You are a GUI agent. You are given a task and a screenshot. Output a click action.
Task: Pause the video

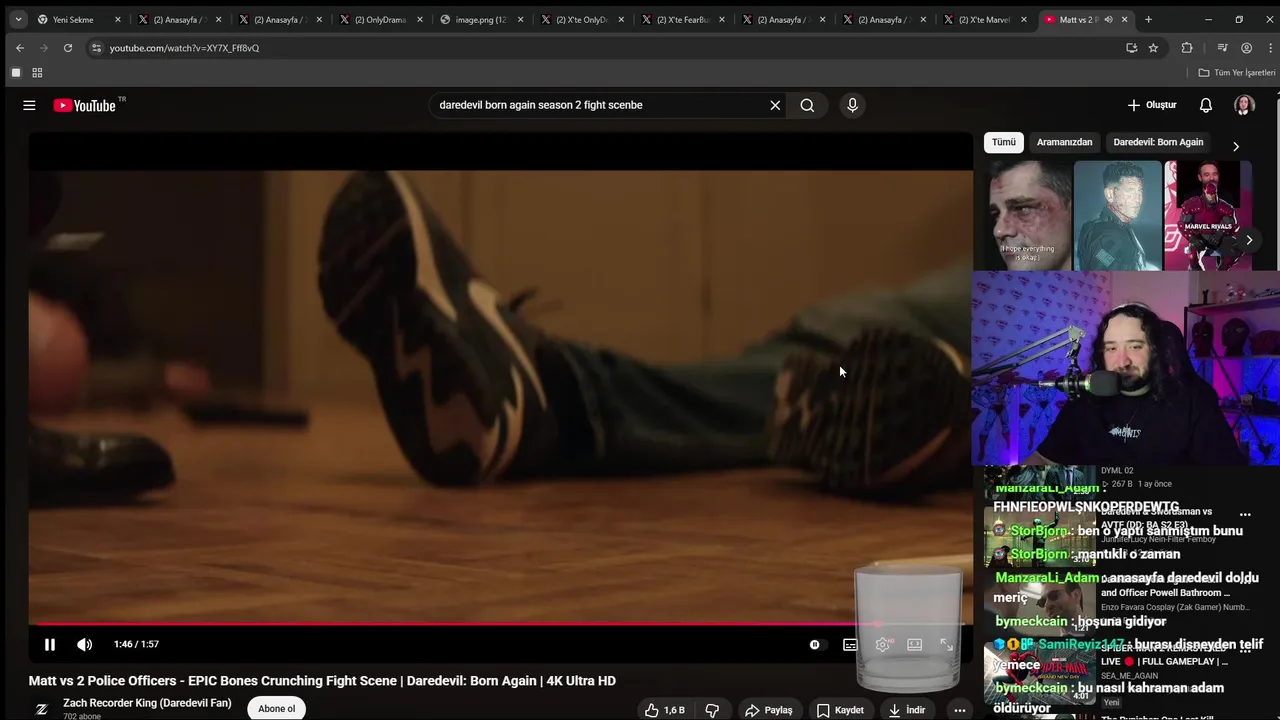coord(50,645)
